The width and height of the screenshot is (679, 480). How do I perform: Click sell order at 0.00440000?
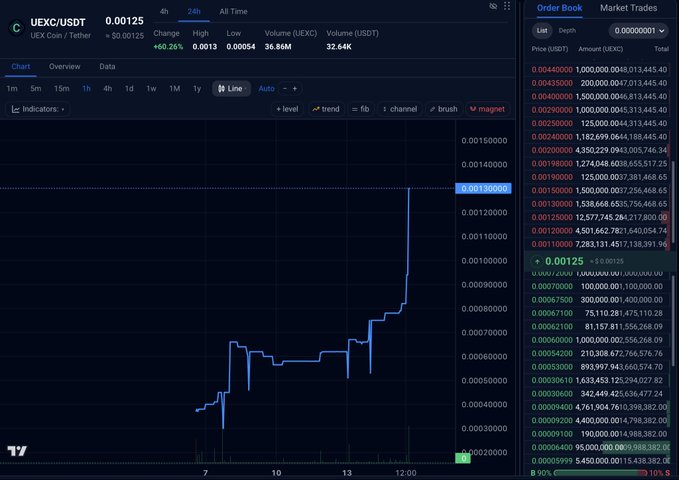coord(599,69)
